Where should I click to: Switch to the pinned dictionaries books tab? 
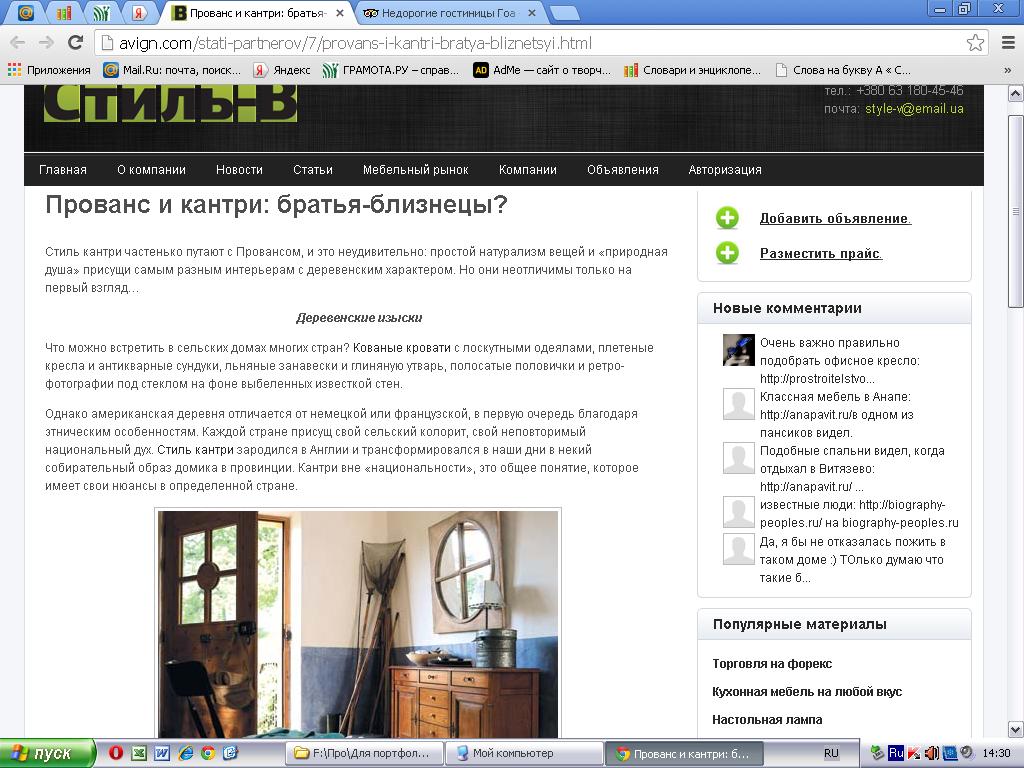point(64,12)
